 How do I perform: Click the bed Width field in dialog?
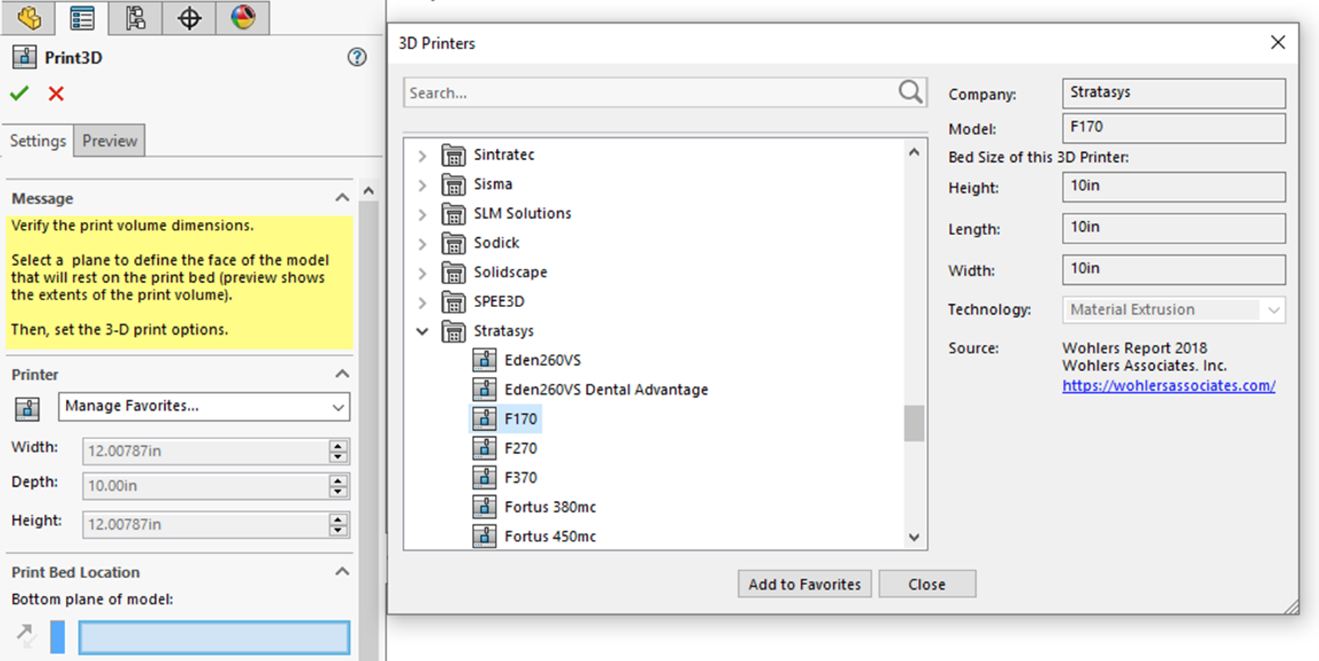point(1174,269)
